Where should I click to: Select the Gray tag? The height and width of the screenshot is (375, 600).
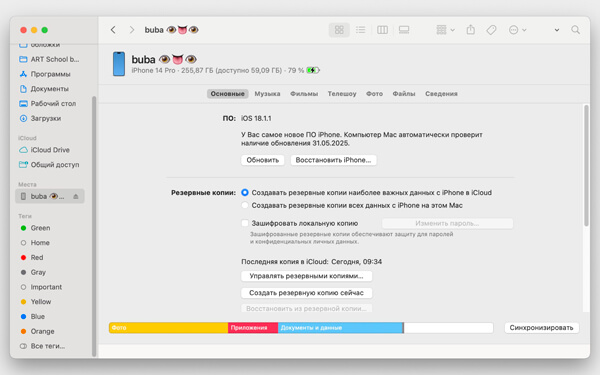[x=33, y=272]
